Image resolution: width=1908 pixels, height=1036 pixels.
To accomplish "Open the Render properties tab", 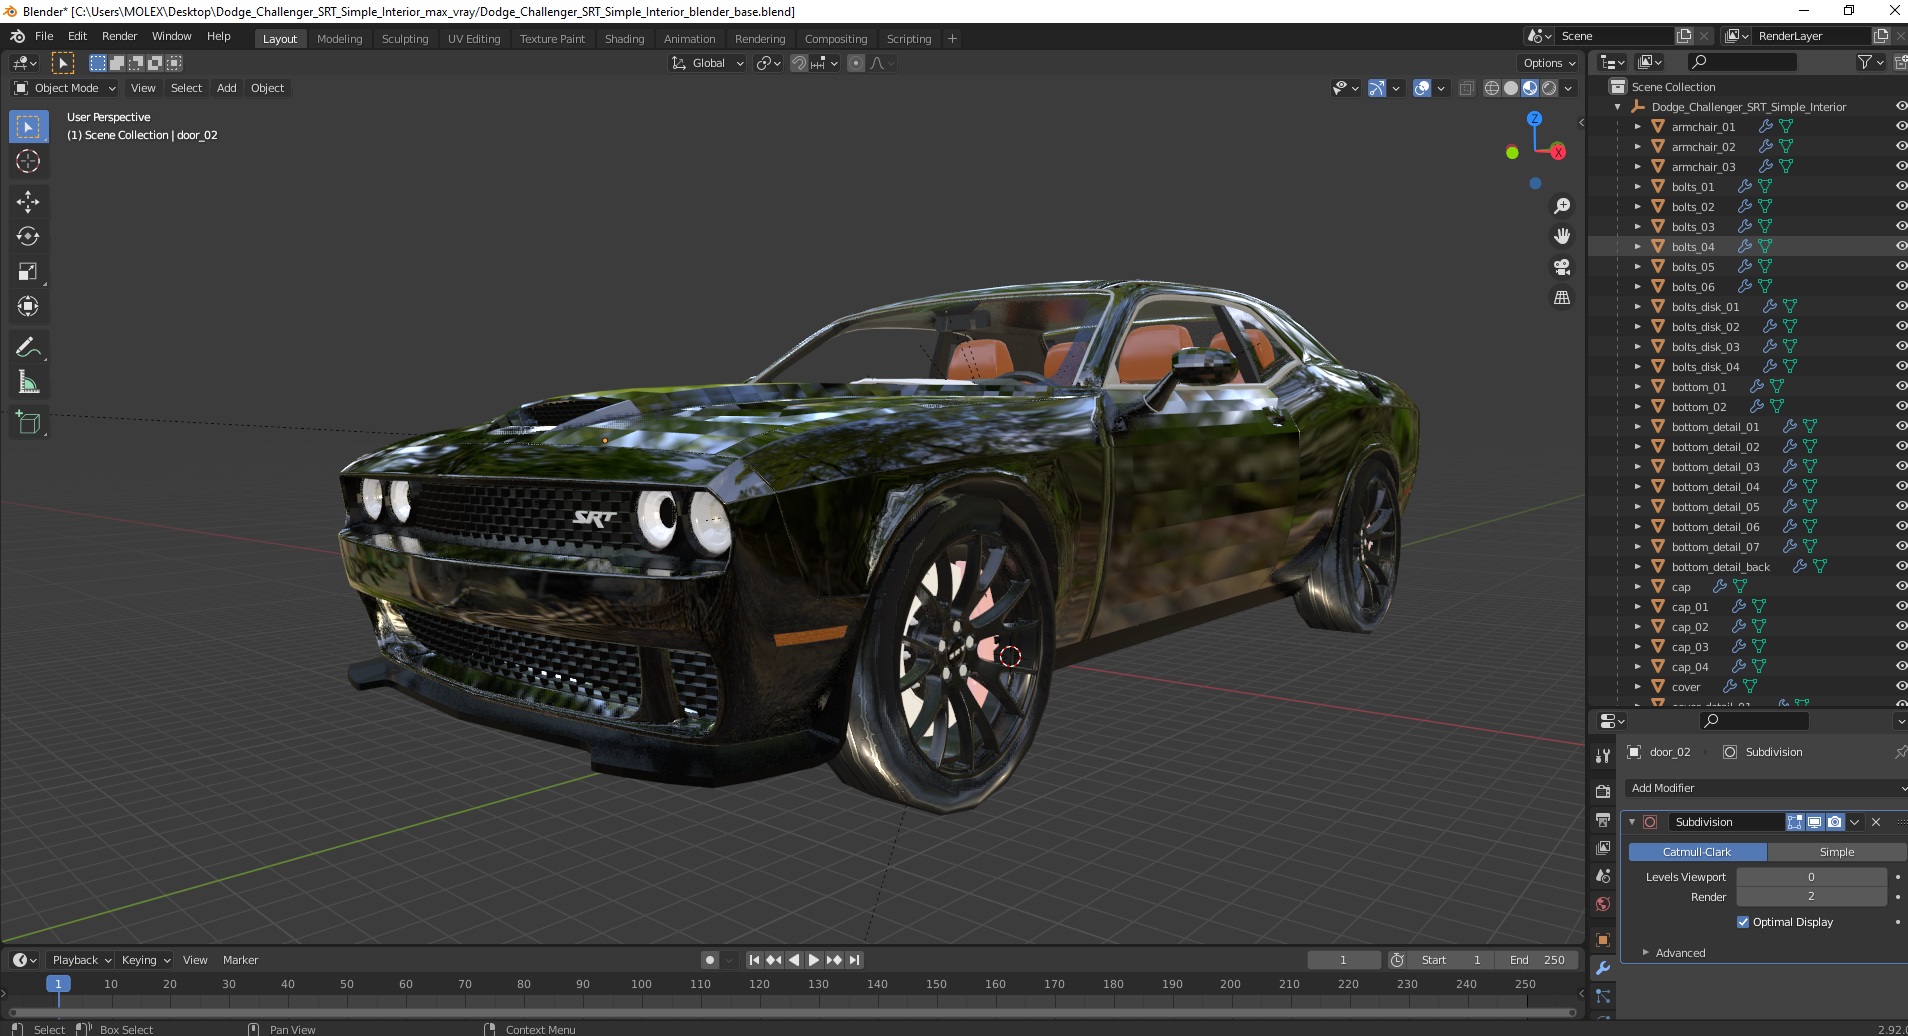I will click(1603, 791).
